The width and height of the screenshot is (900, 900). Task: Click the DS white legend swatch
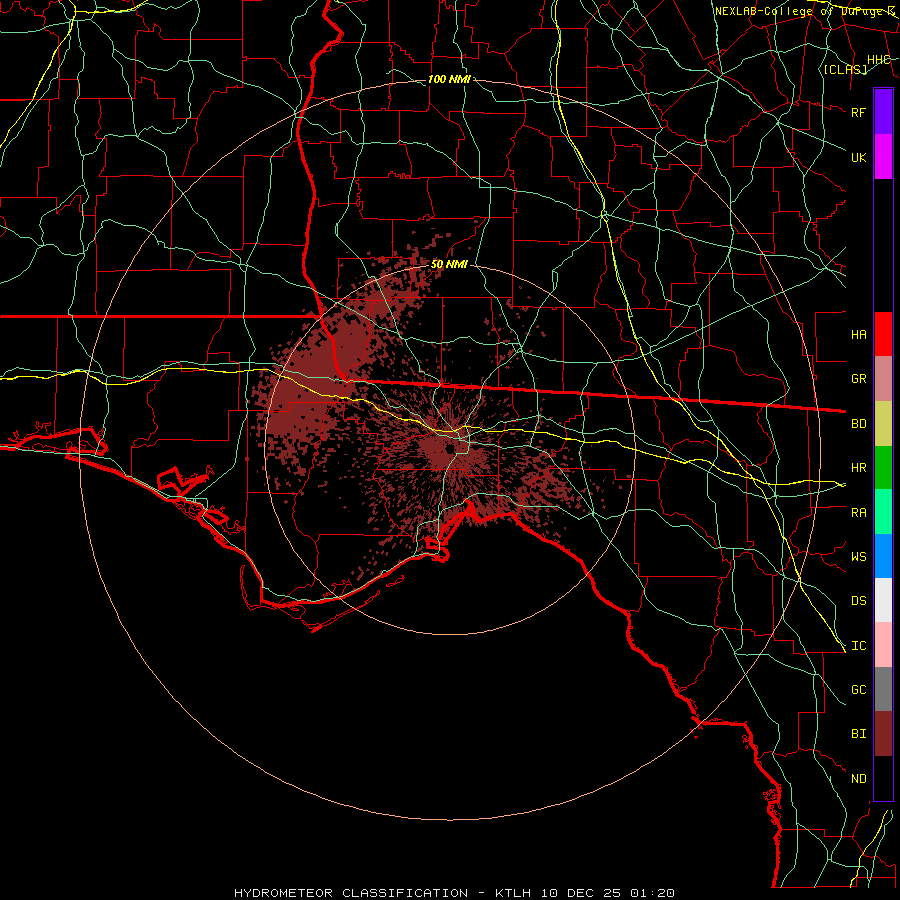tap(883, 600)
